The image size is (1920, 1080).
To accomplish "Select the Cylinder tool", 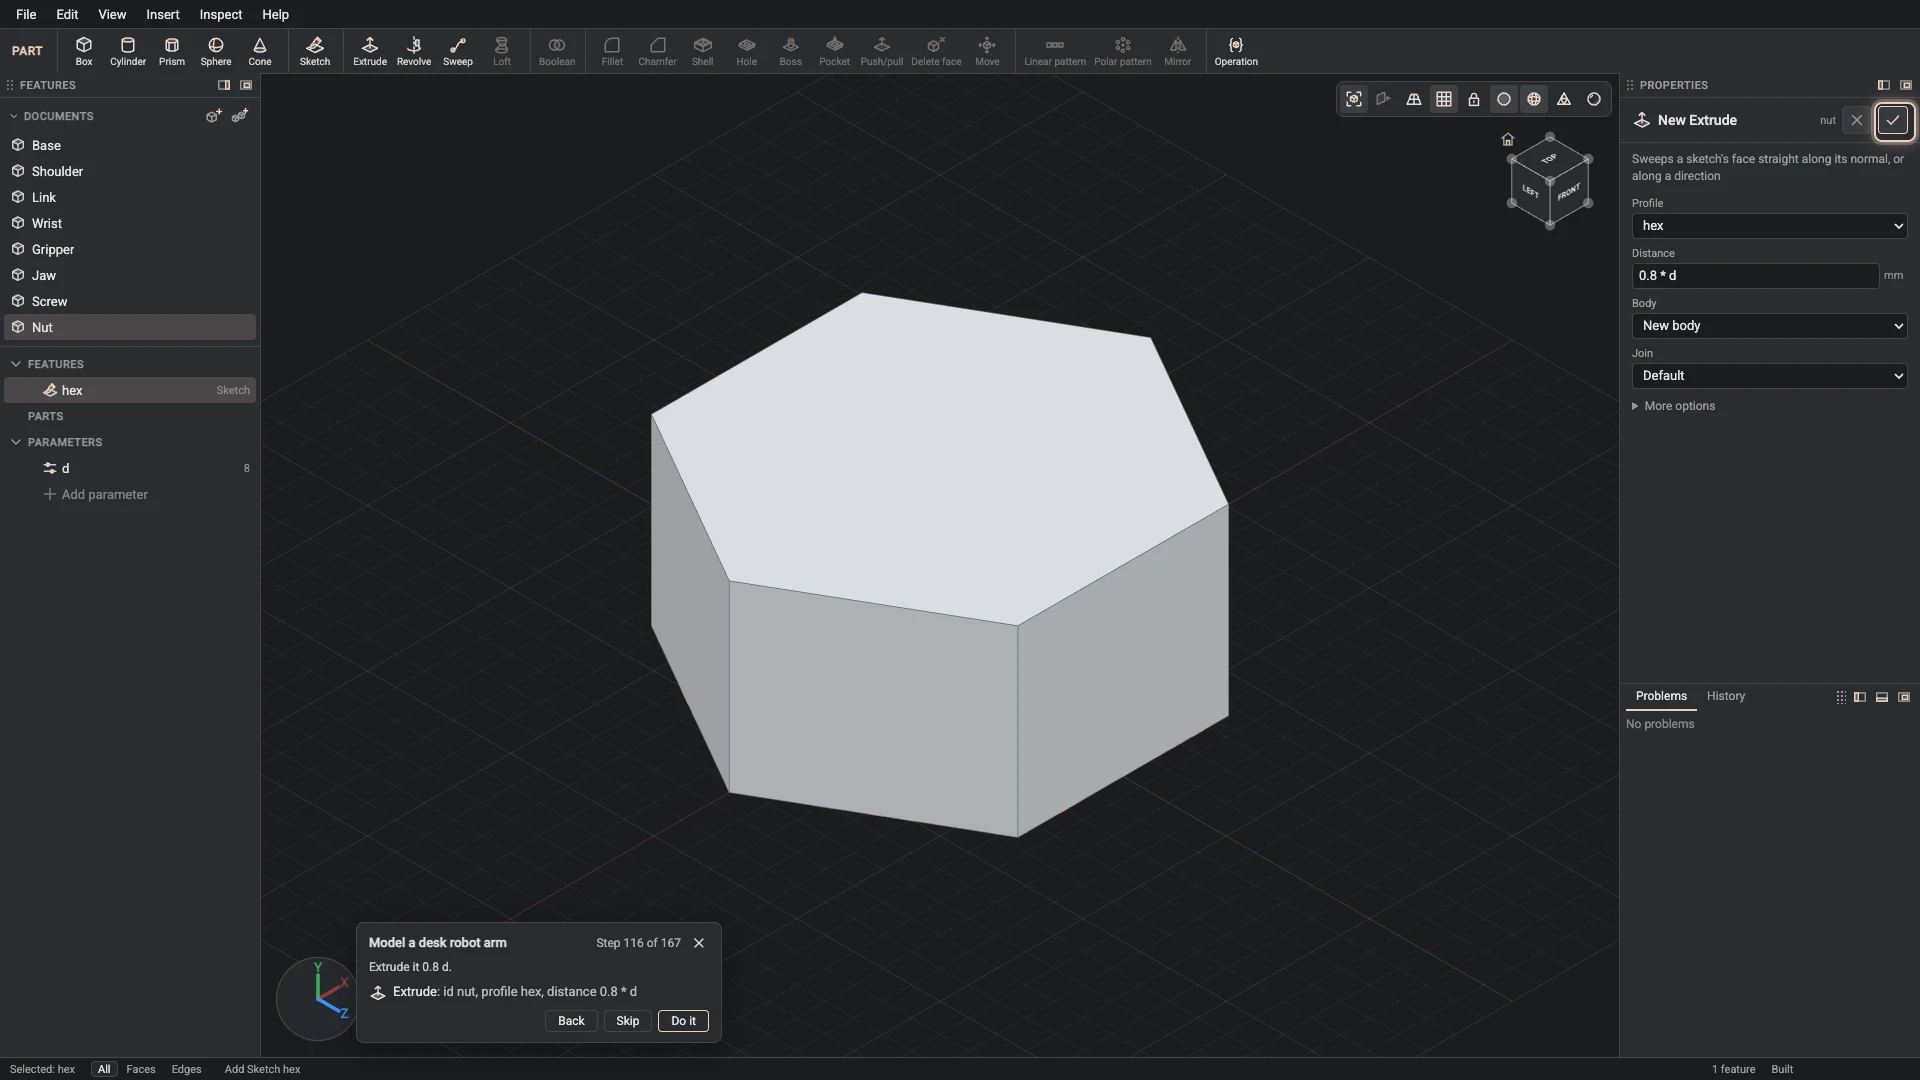I will pyautogui.click(x=128, y=51).
